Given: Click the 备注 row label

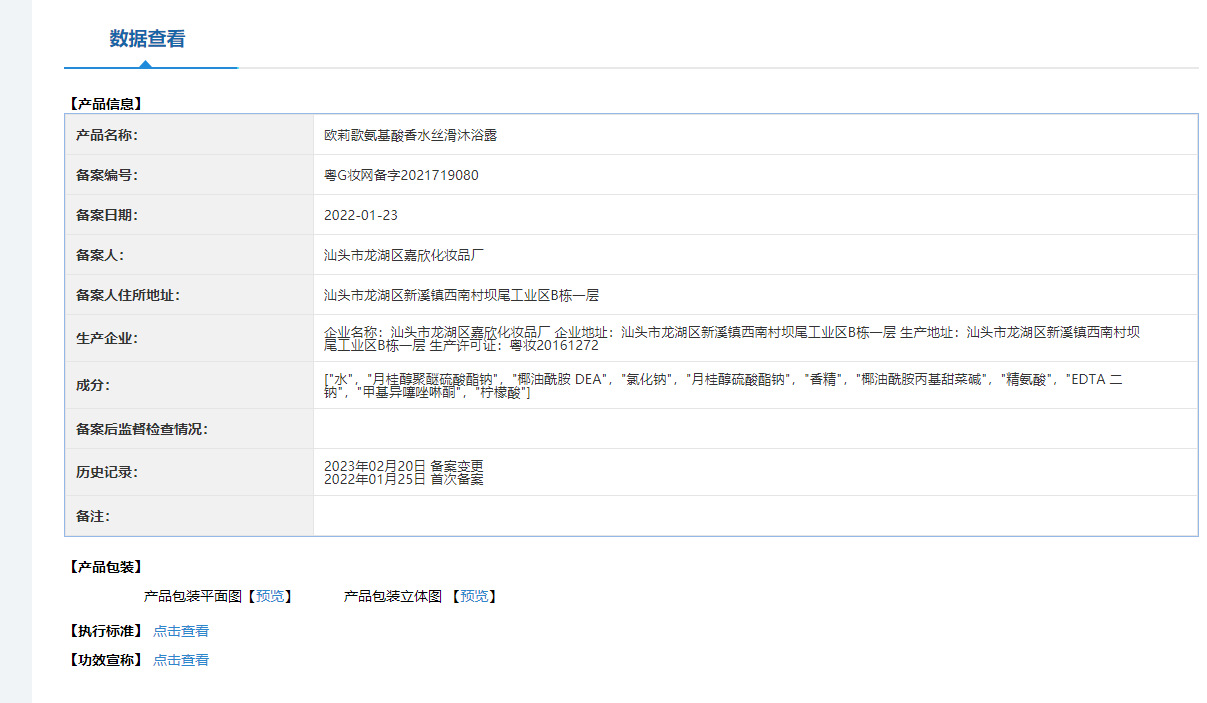Looking at the screenshot, I should 93,516.
